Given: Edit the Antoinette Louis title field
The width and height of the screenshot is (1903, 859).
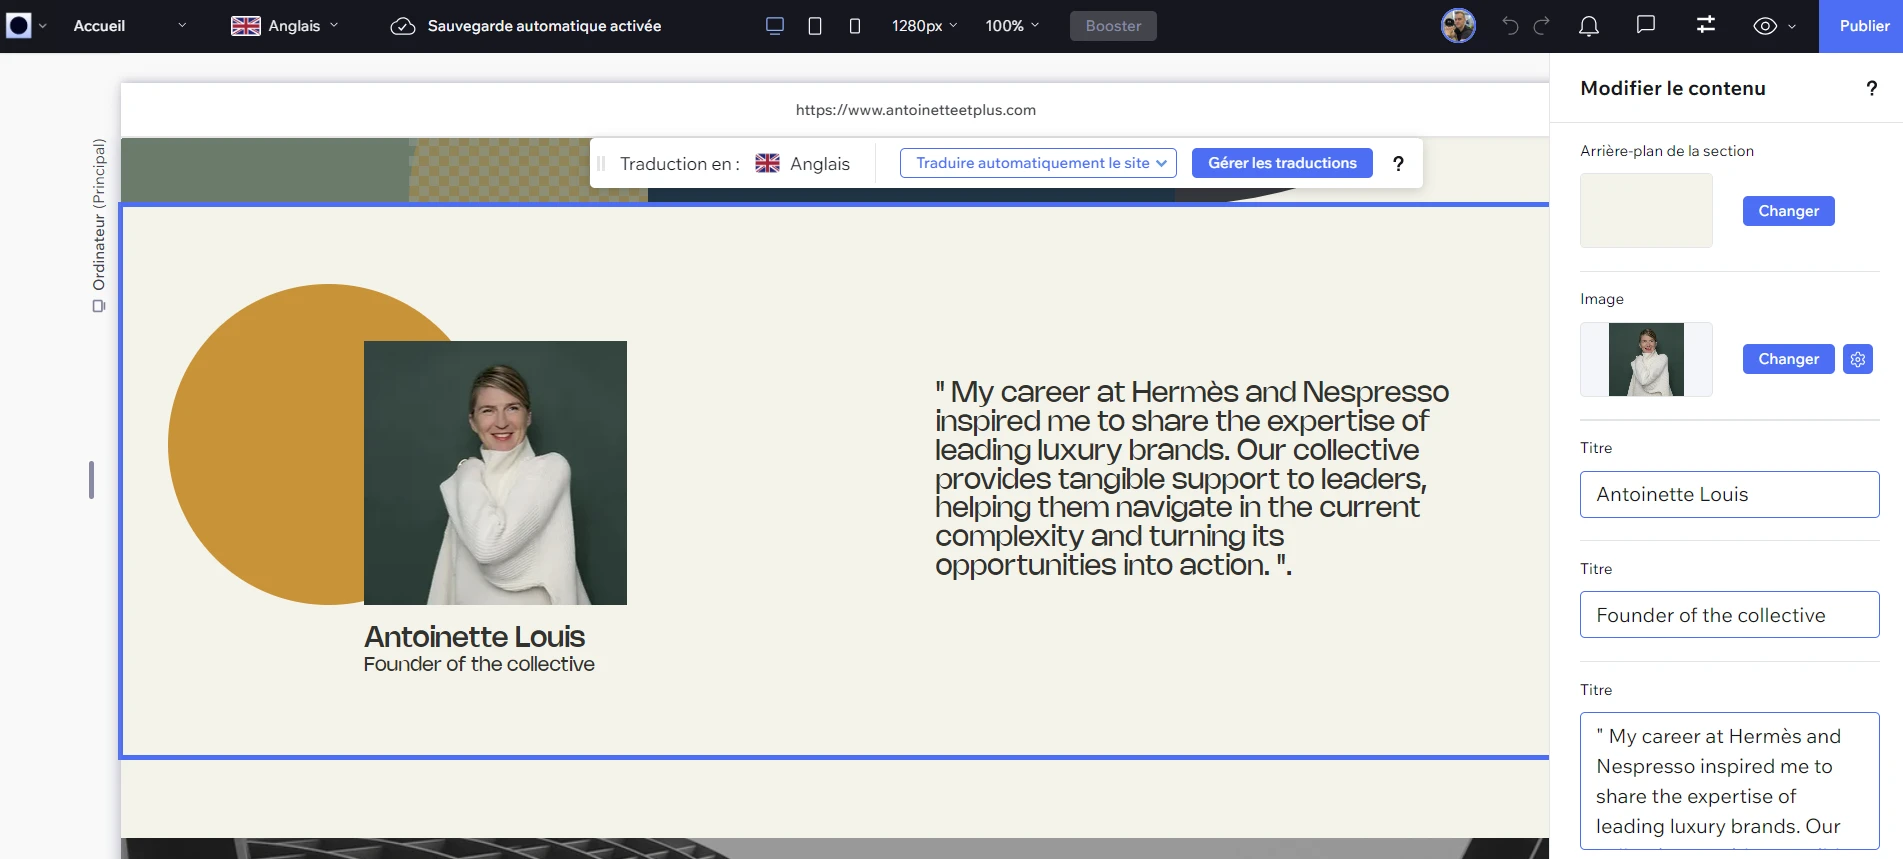Looking at the screenshot, I should (1729, 494).
